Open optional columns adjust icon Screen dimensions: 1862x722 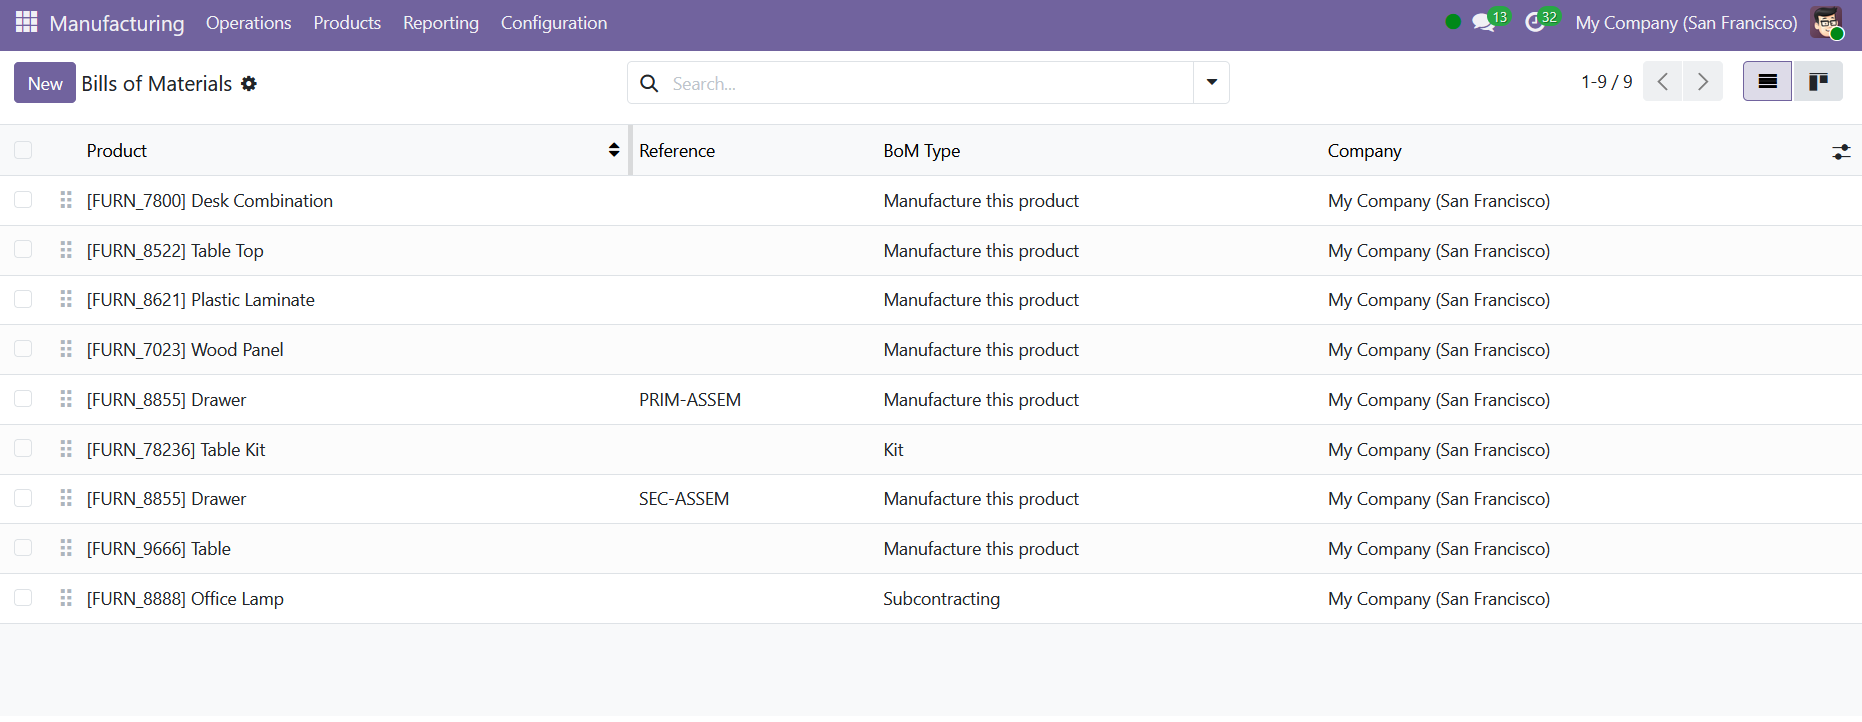click(x=1841, y=151)
